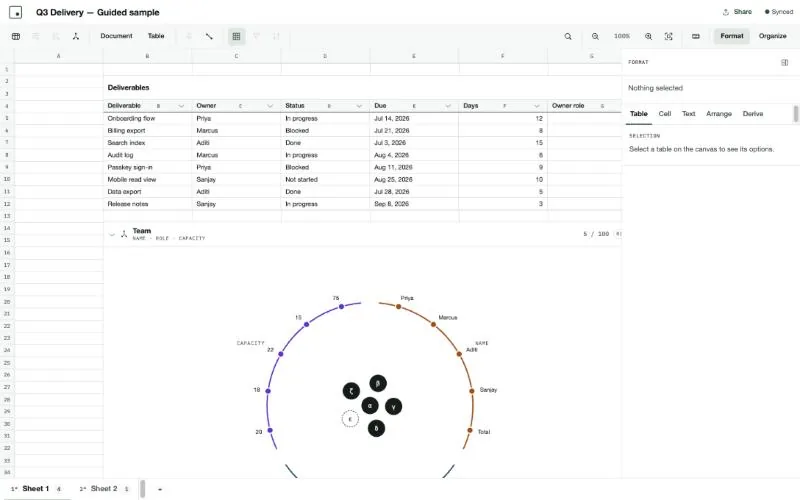Click the Not started status cell
Viewport: 800px width, 500px height.
coord(326,180)
